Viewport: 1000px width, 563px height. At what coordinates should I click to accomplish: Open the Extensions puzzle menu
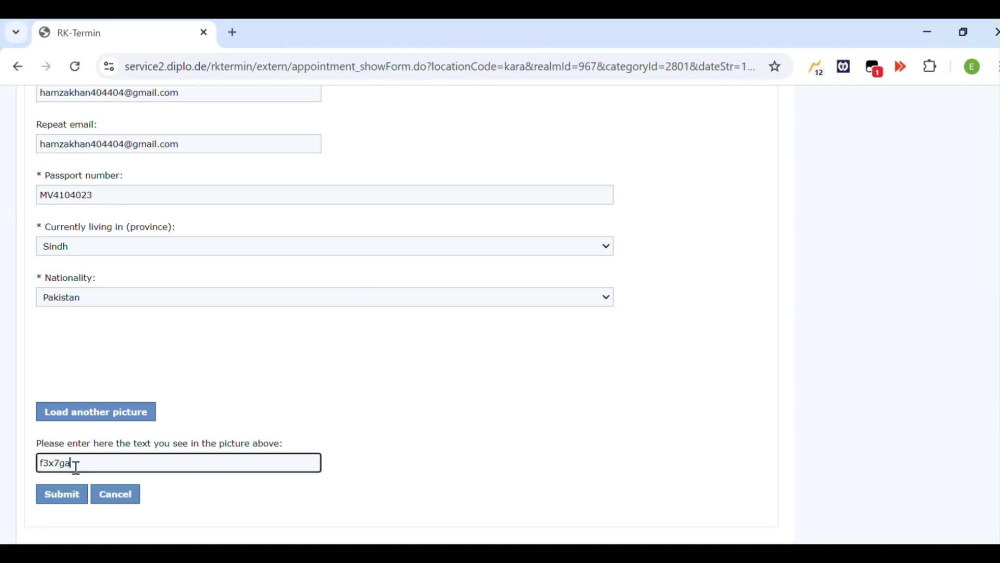tap(930, 66)
